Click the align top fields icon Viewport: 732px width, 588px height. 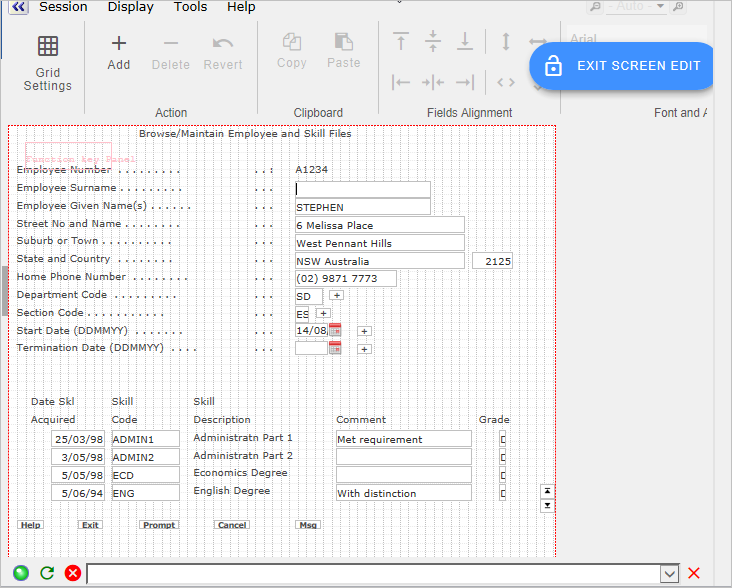click(401, 42)
